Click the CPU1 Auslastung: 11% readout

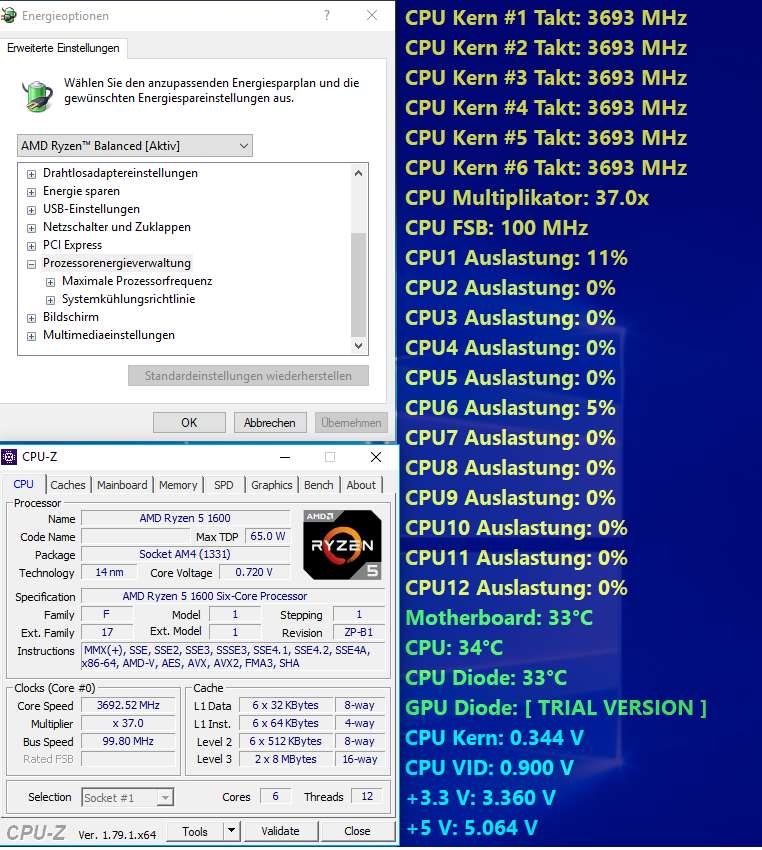coord(516,258)
